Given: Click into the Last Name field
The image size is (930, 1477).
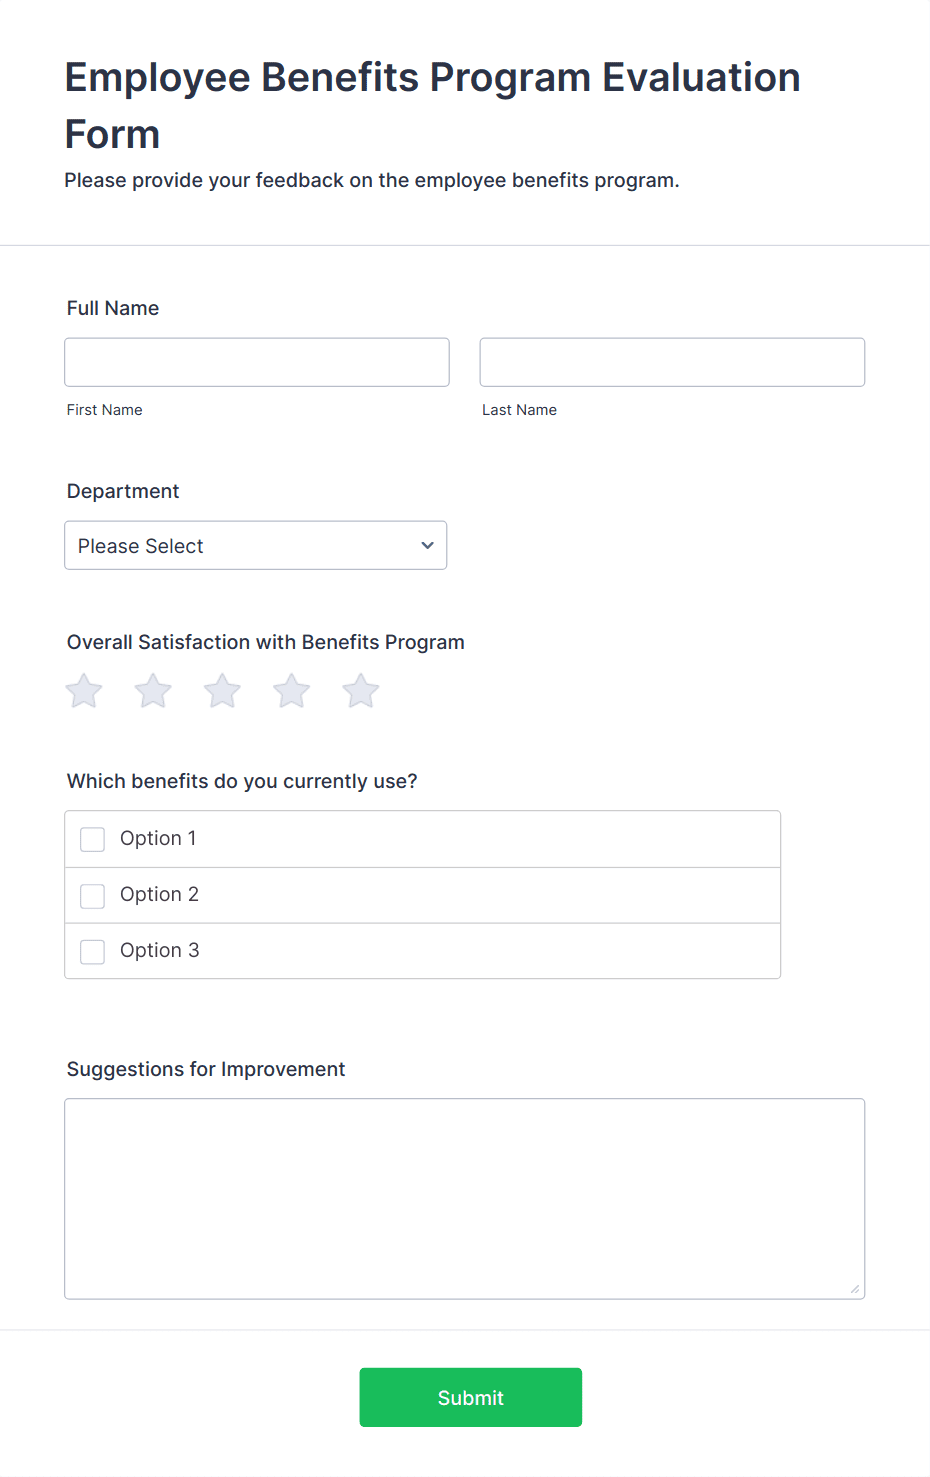Looking at the screenshot, I should click(672, 362).
